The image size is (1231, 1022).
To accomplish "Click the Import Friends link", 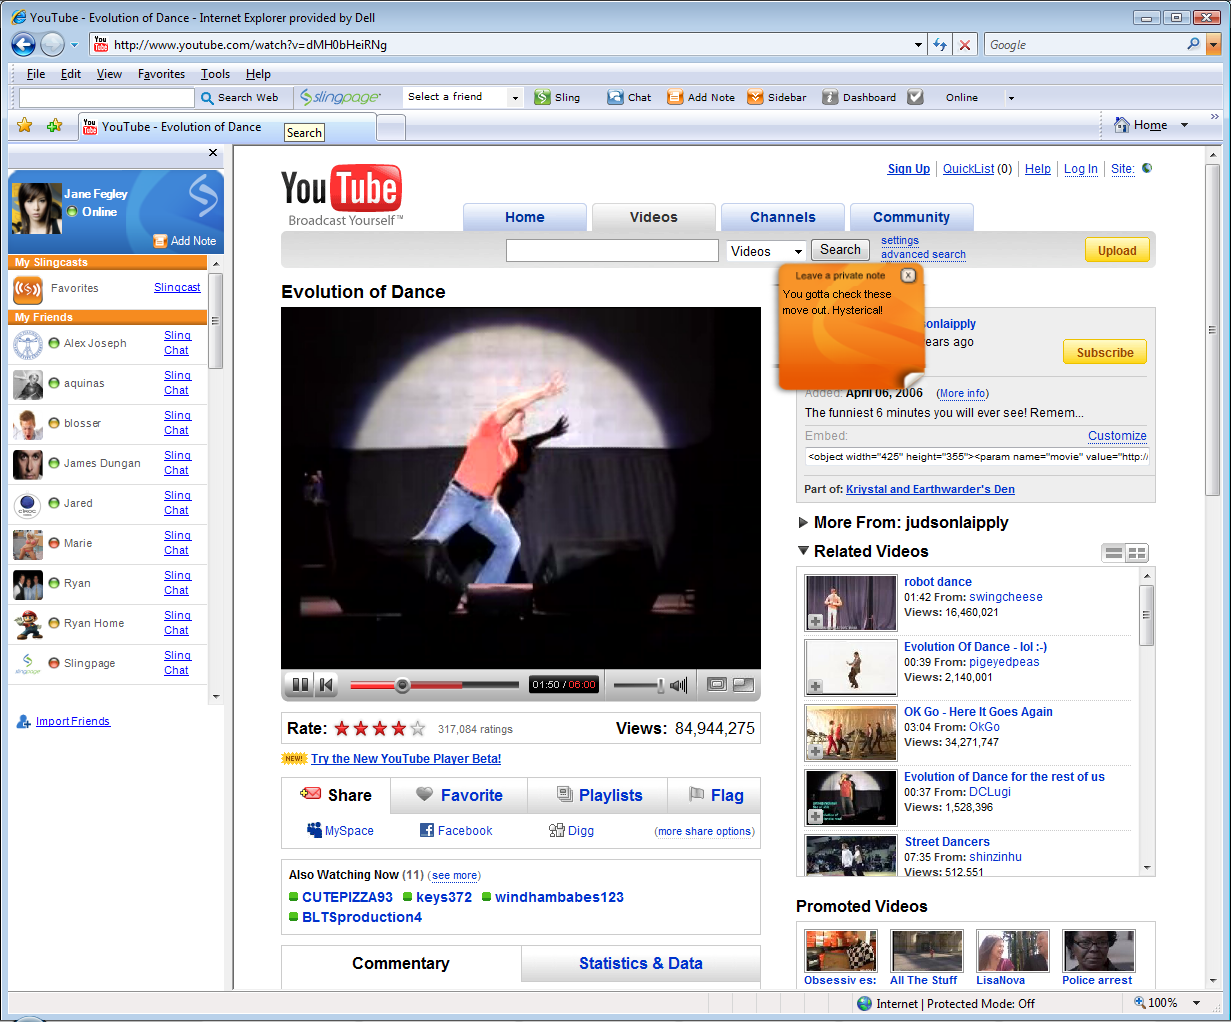I will [x=73, y=721].
